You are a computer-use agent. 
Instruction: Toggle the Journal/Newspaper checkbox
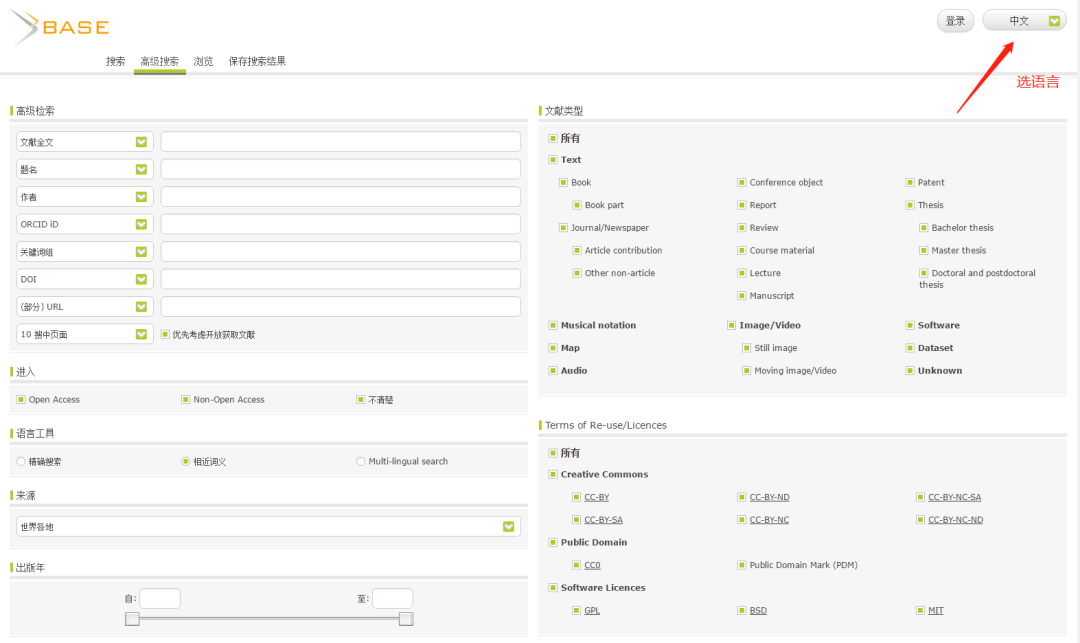[563, 228]
